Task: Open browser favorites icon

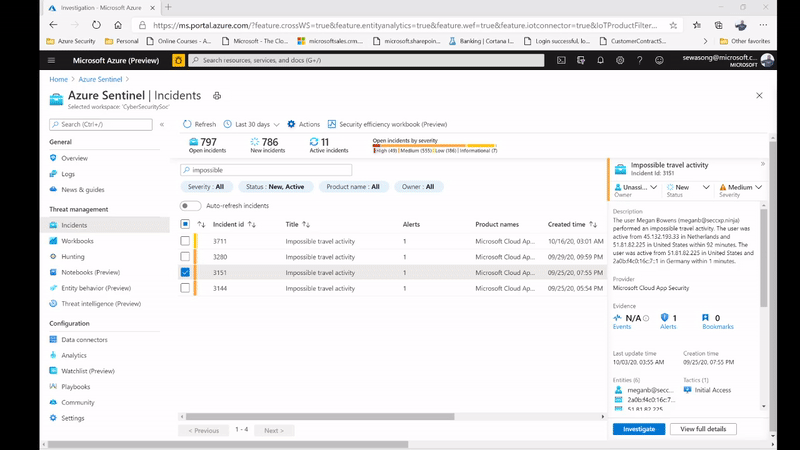Action: pos(697,25)
